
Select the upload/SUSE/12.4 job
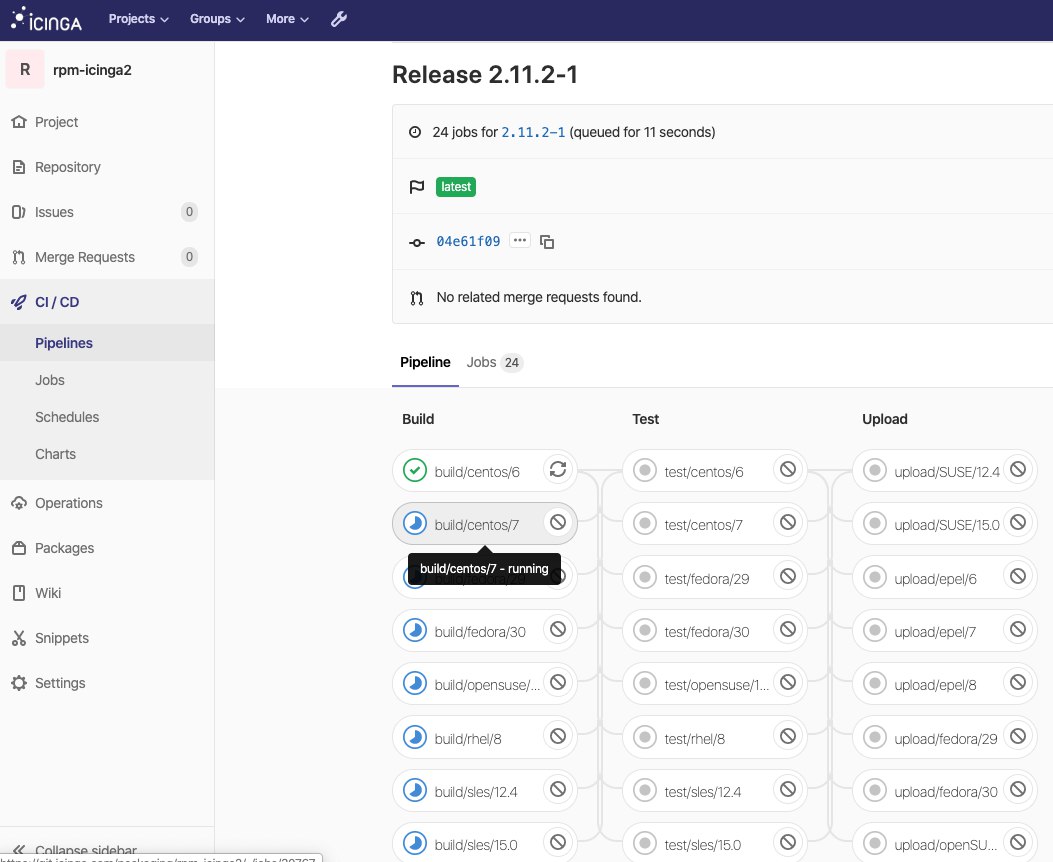pyautogui.click(x=933, y=471)
